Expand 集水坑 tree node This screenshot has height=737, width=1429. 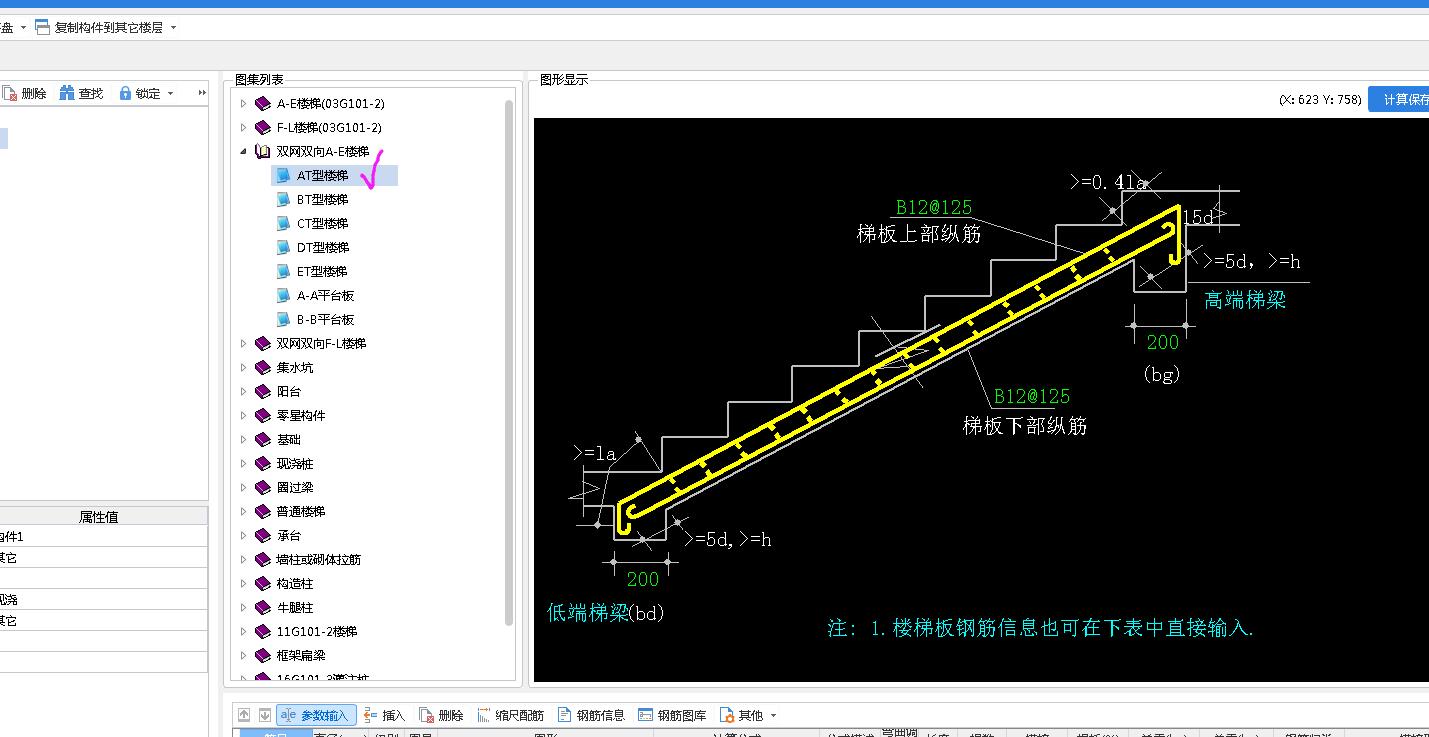click(x=243, y=367)
